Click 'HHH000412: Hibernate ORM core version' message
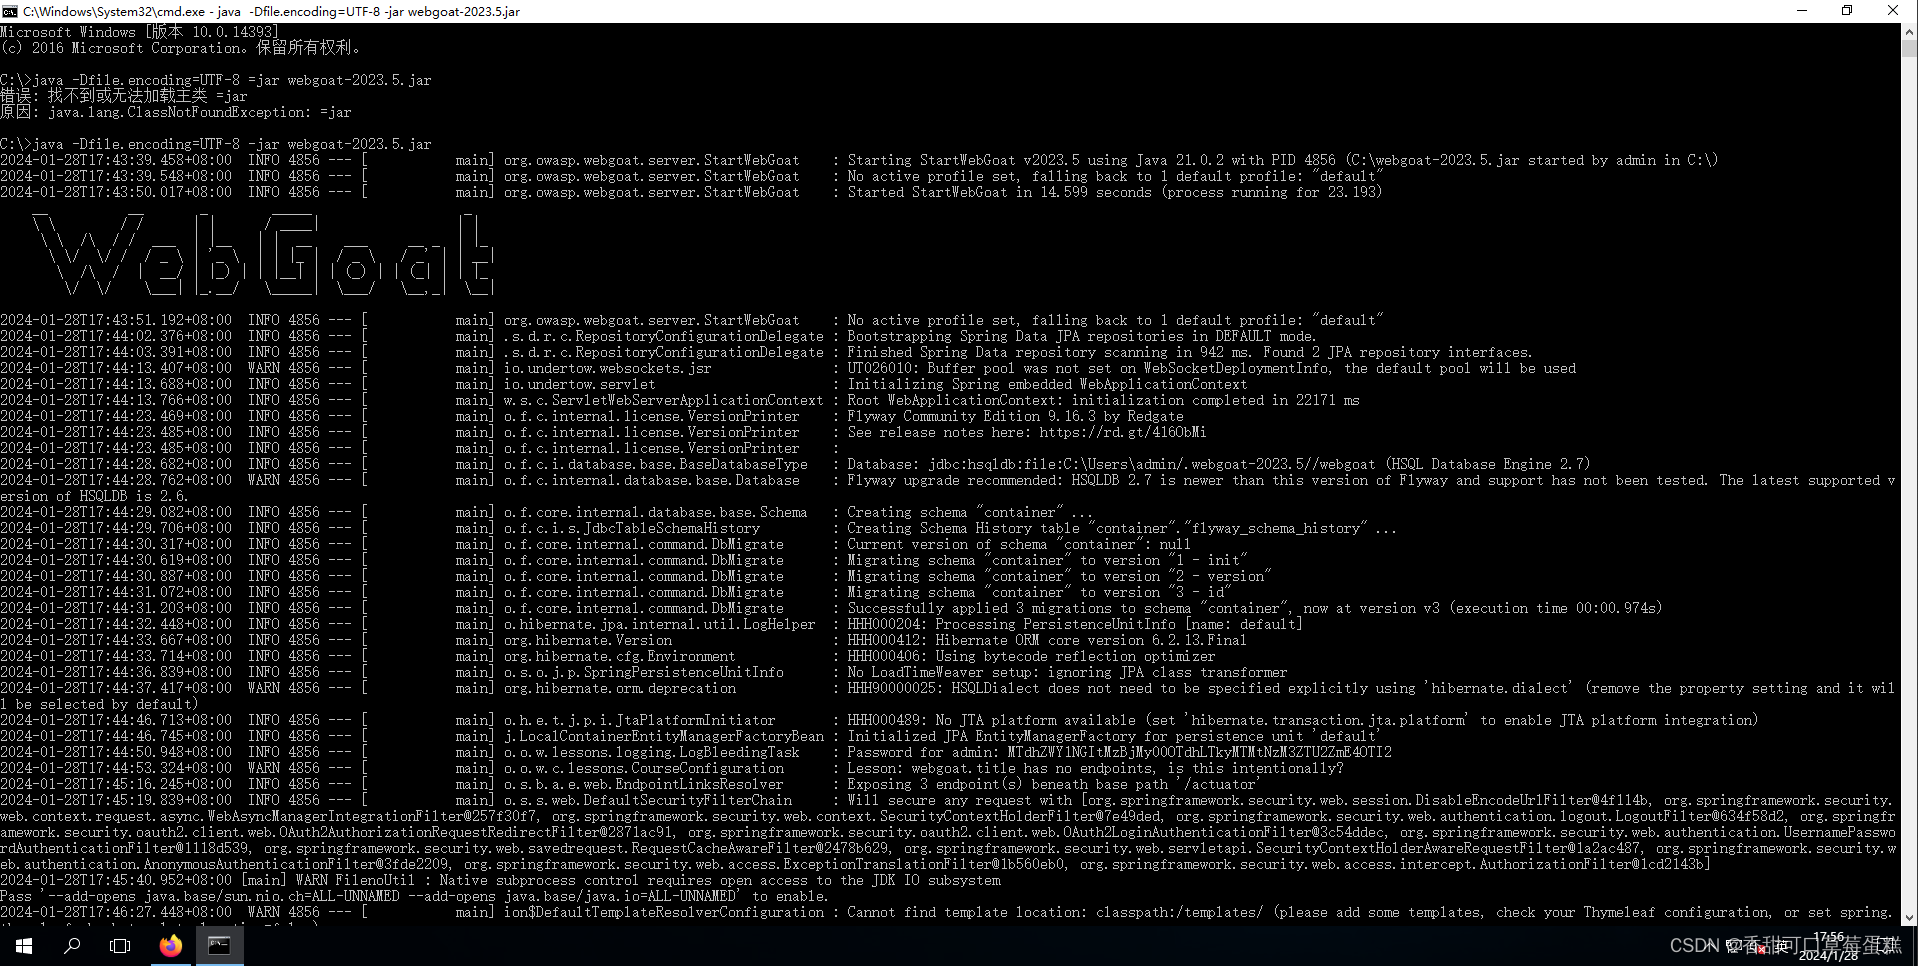This screenshot has height=966, width=1918. pyautogui.click(x=1047, y=640)
